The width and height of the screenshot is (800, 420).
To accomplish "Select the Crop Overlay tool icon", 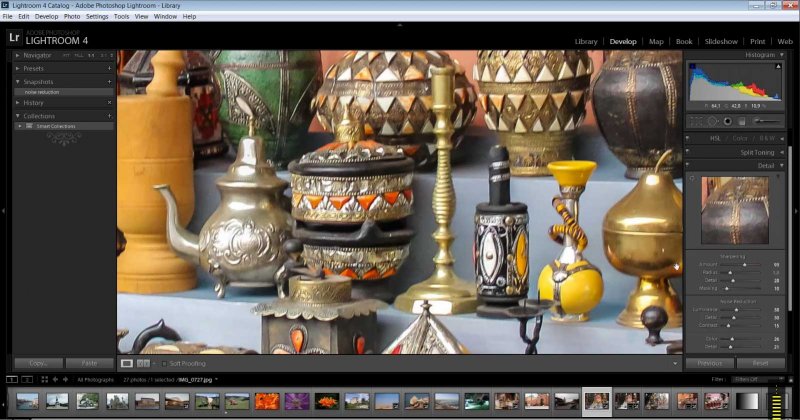I will coord(695,121).
